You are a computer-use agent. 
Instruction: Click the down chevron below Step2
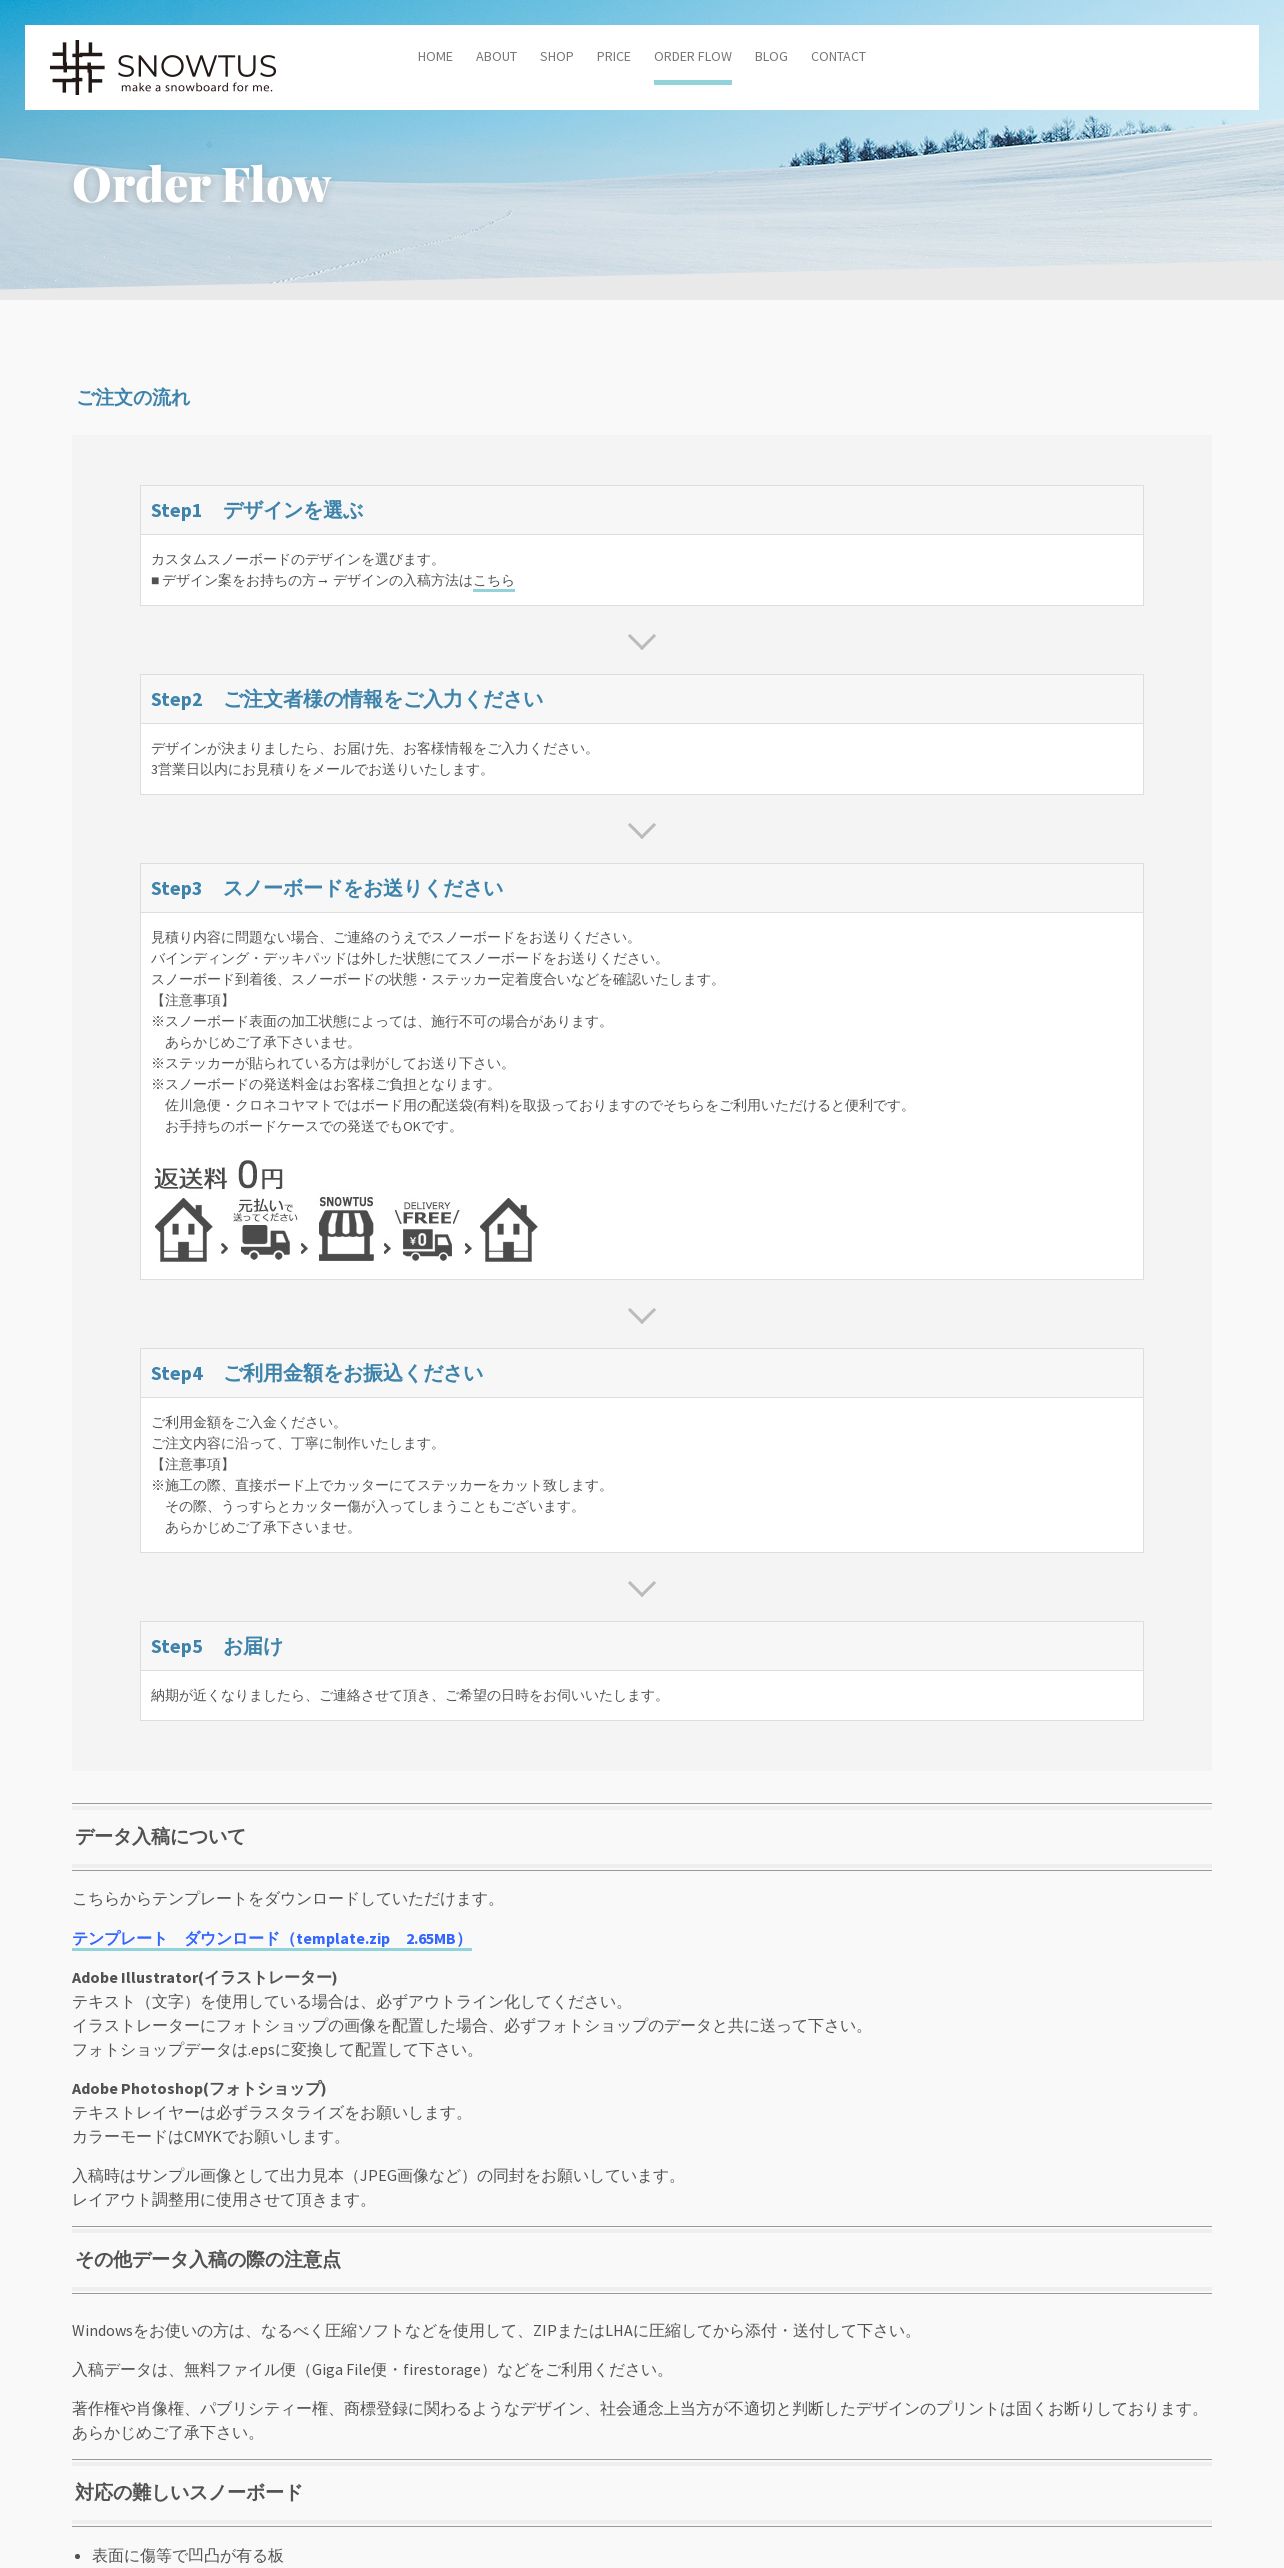coord(642,830)
